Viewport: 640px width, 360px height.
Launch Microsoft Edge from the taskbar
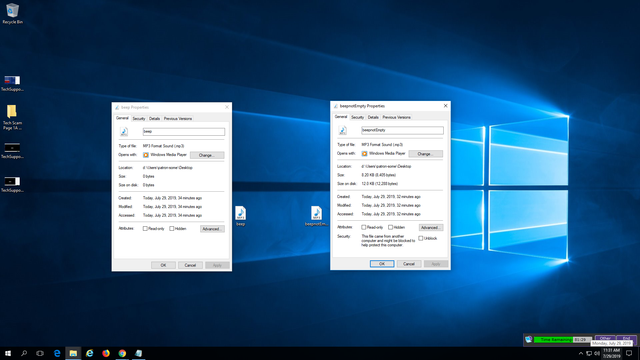pos(57,353)
